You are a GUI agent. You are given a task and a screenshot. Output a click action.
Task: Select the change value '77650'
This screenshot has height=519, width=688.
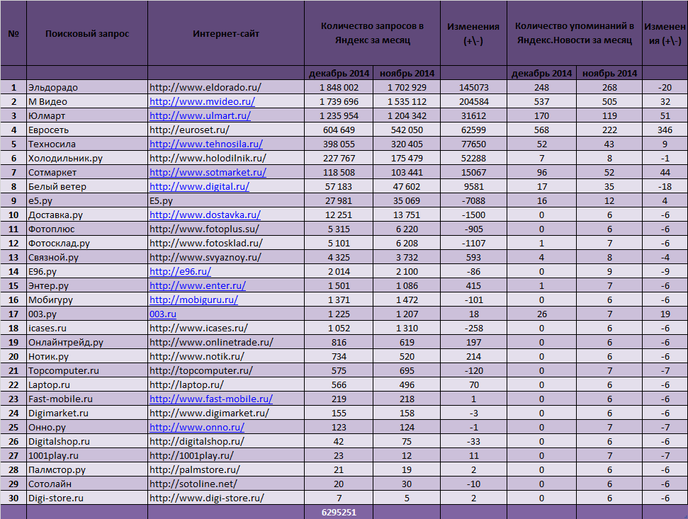click(x=474, y=144)
